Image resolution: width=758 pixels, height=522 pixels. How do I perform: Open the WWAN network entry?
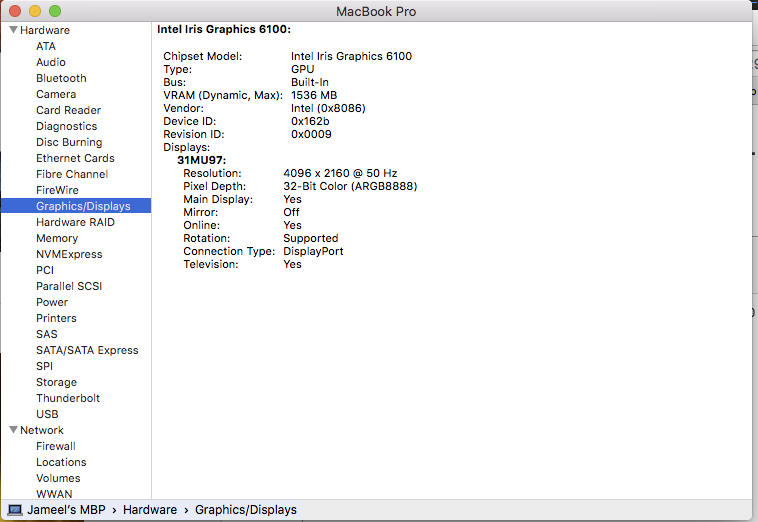tap(54, 493)
